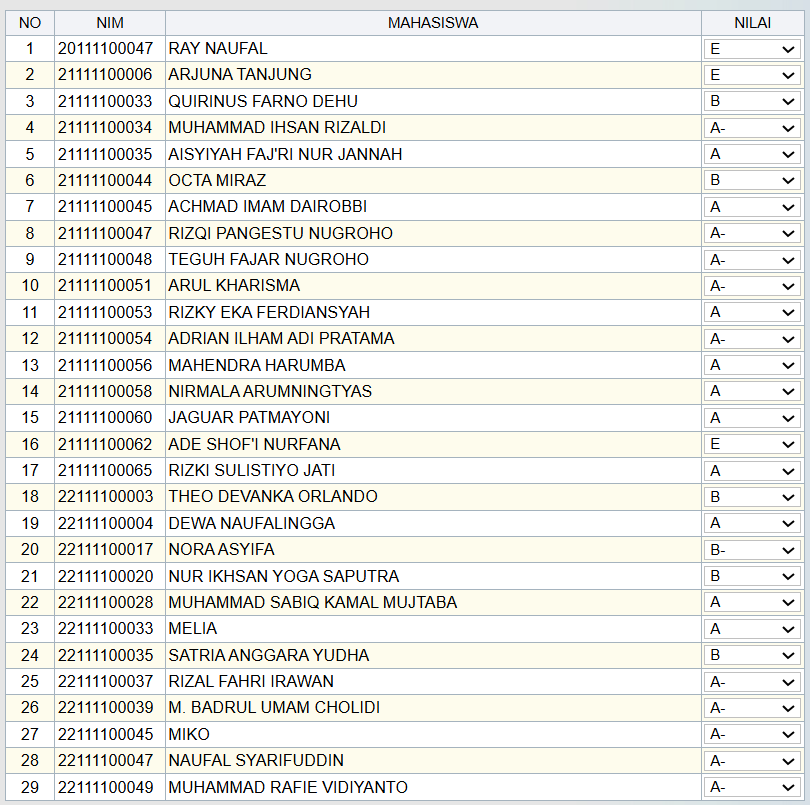Open grade dropdown for NAUFAL SYARIFUDDIN
Image resolution: width=810 pixels, height=805 pixels.
coord(752,761)
